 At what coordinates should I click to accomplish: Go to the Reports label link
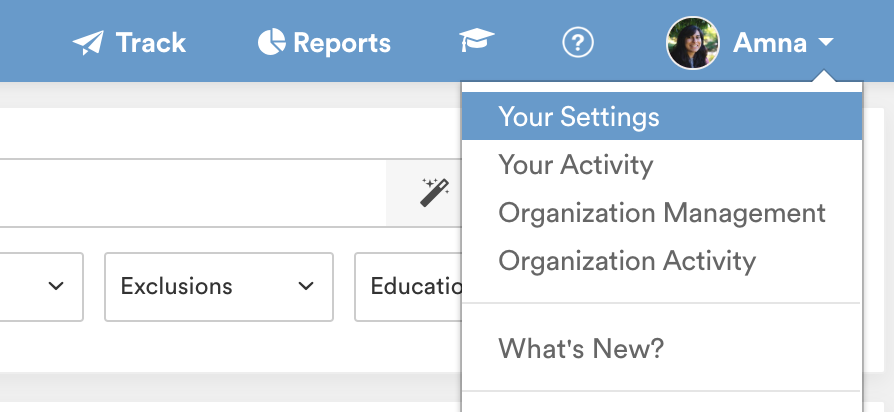[342, 43]
